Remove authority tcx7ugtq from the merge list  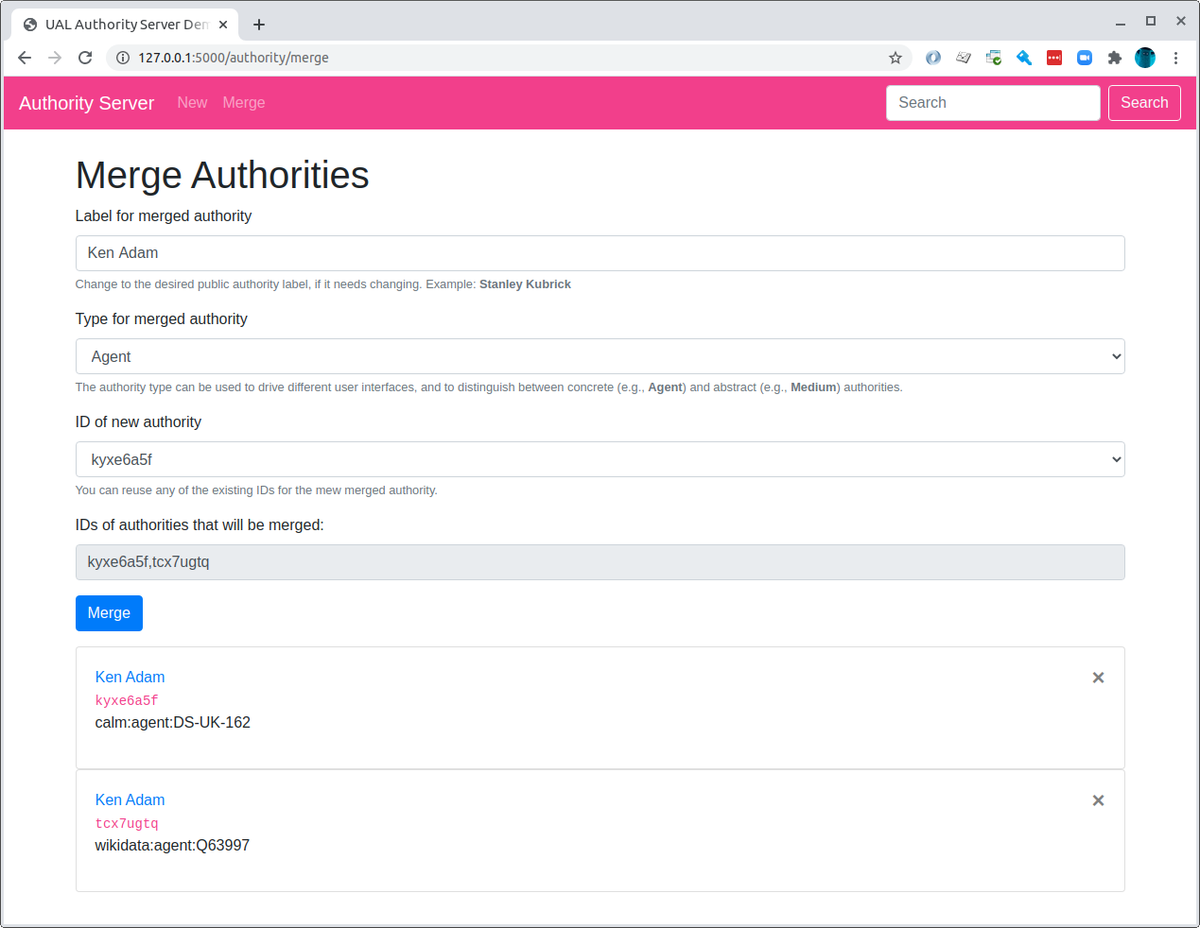tap(1098, 800)
